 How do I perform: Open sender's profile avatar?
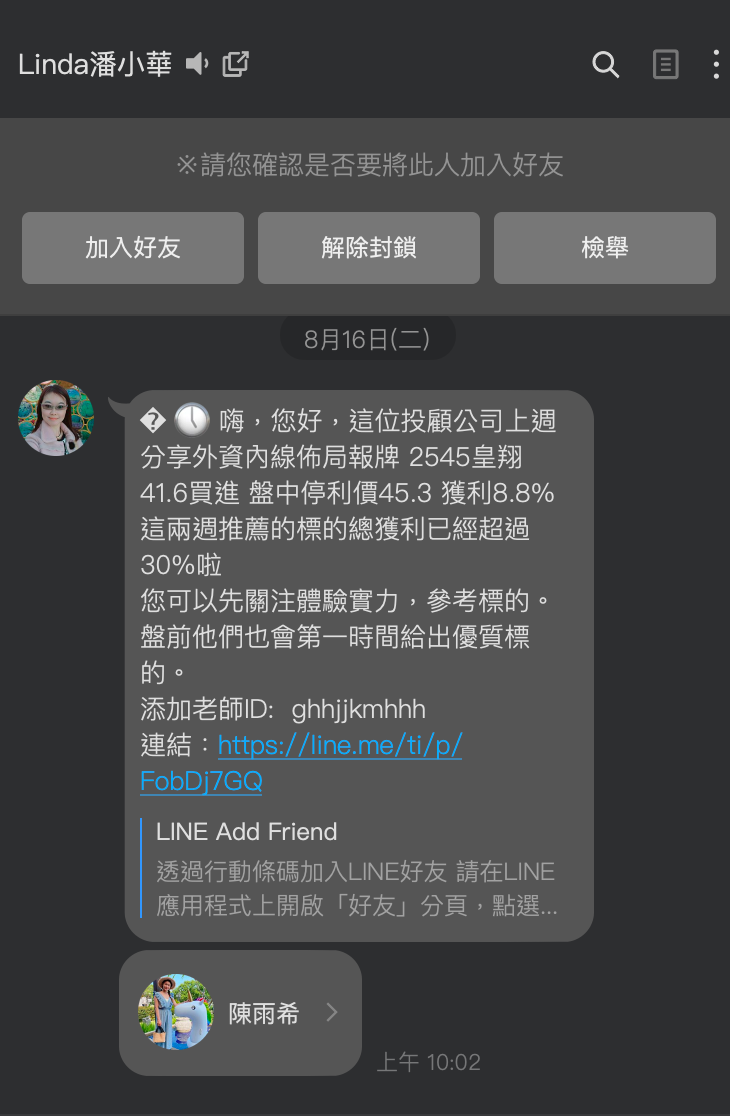(x=56, y=418)
